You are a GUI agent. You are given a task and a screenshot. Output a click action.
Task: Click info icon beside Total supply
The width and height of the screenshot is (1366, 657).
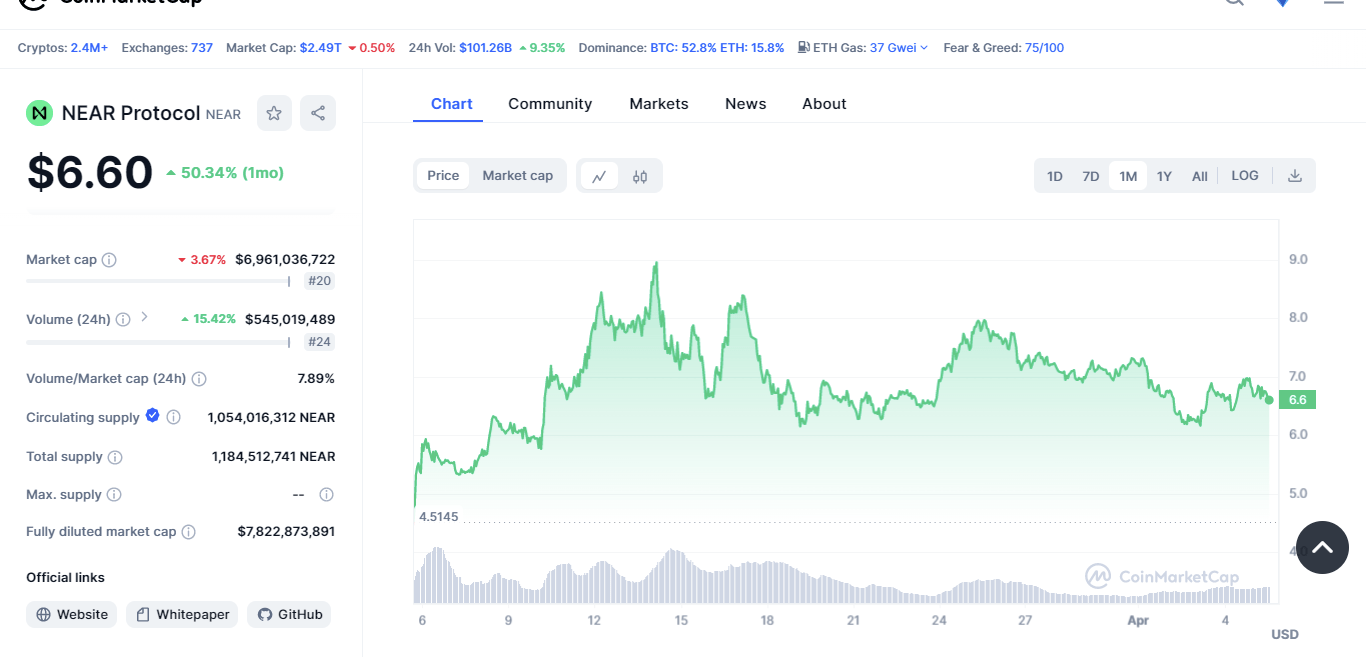115,457
